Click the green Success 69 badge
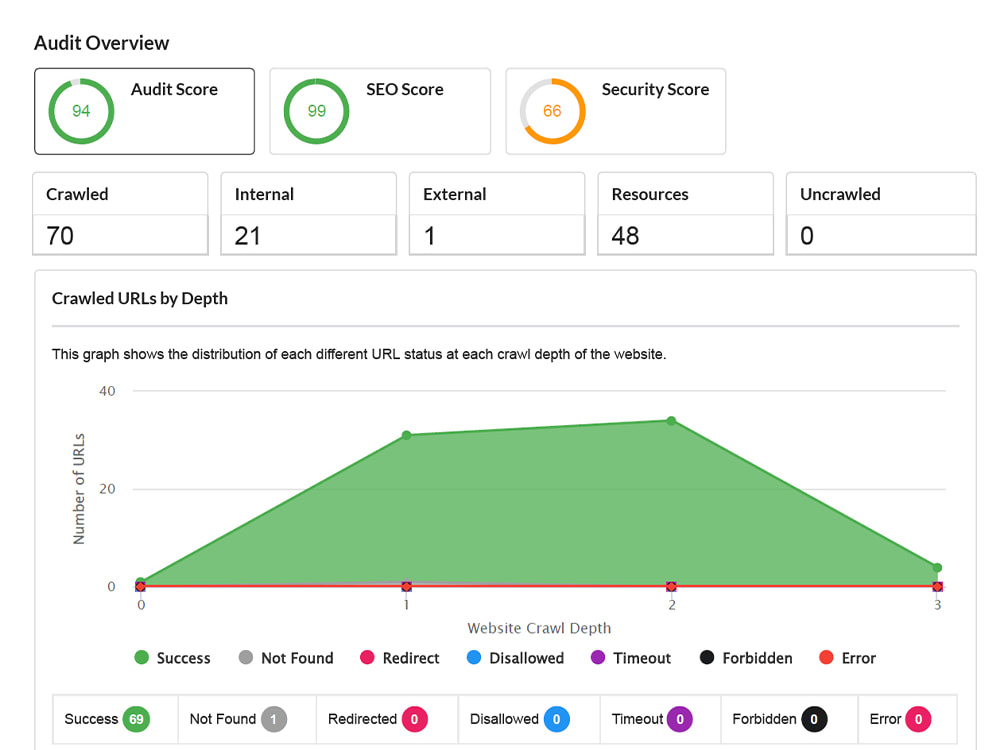Screen dimensions: 1000x750 136,719
